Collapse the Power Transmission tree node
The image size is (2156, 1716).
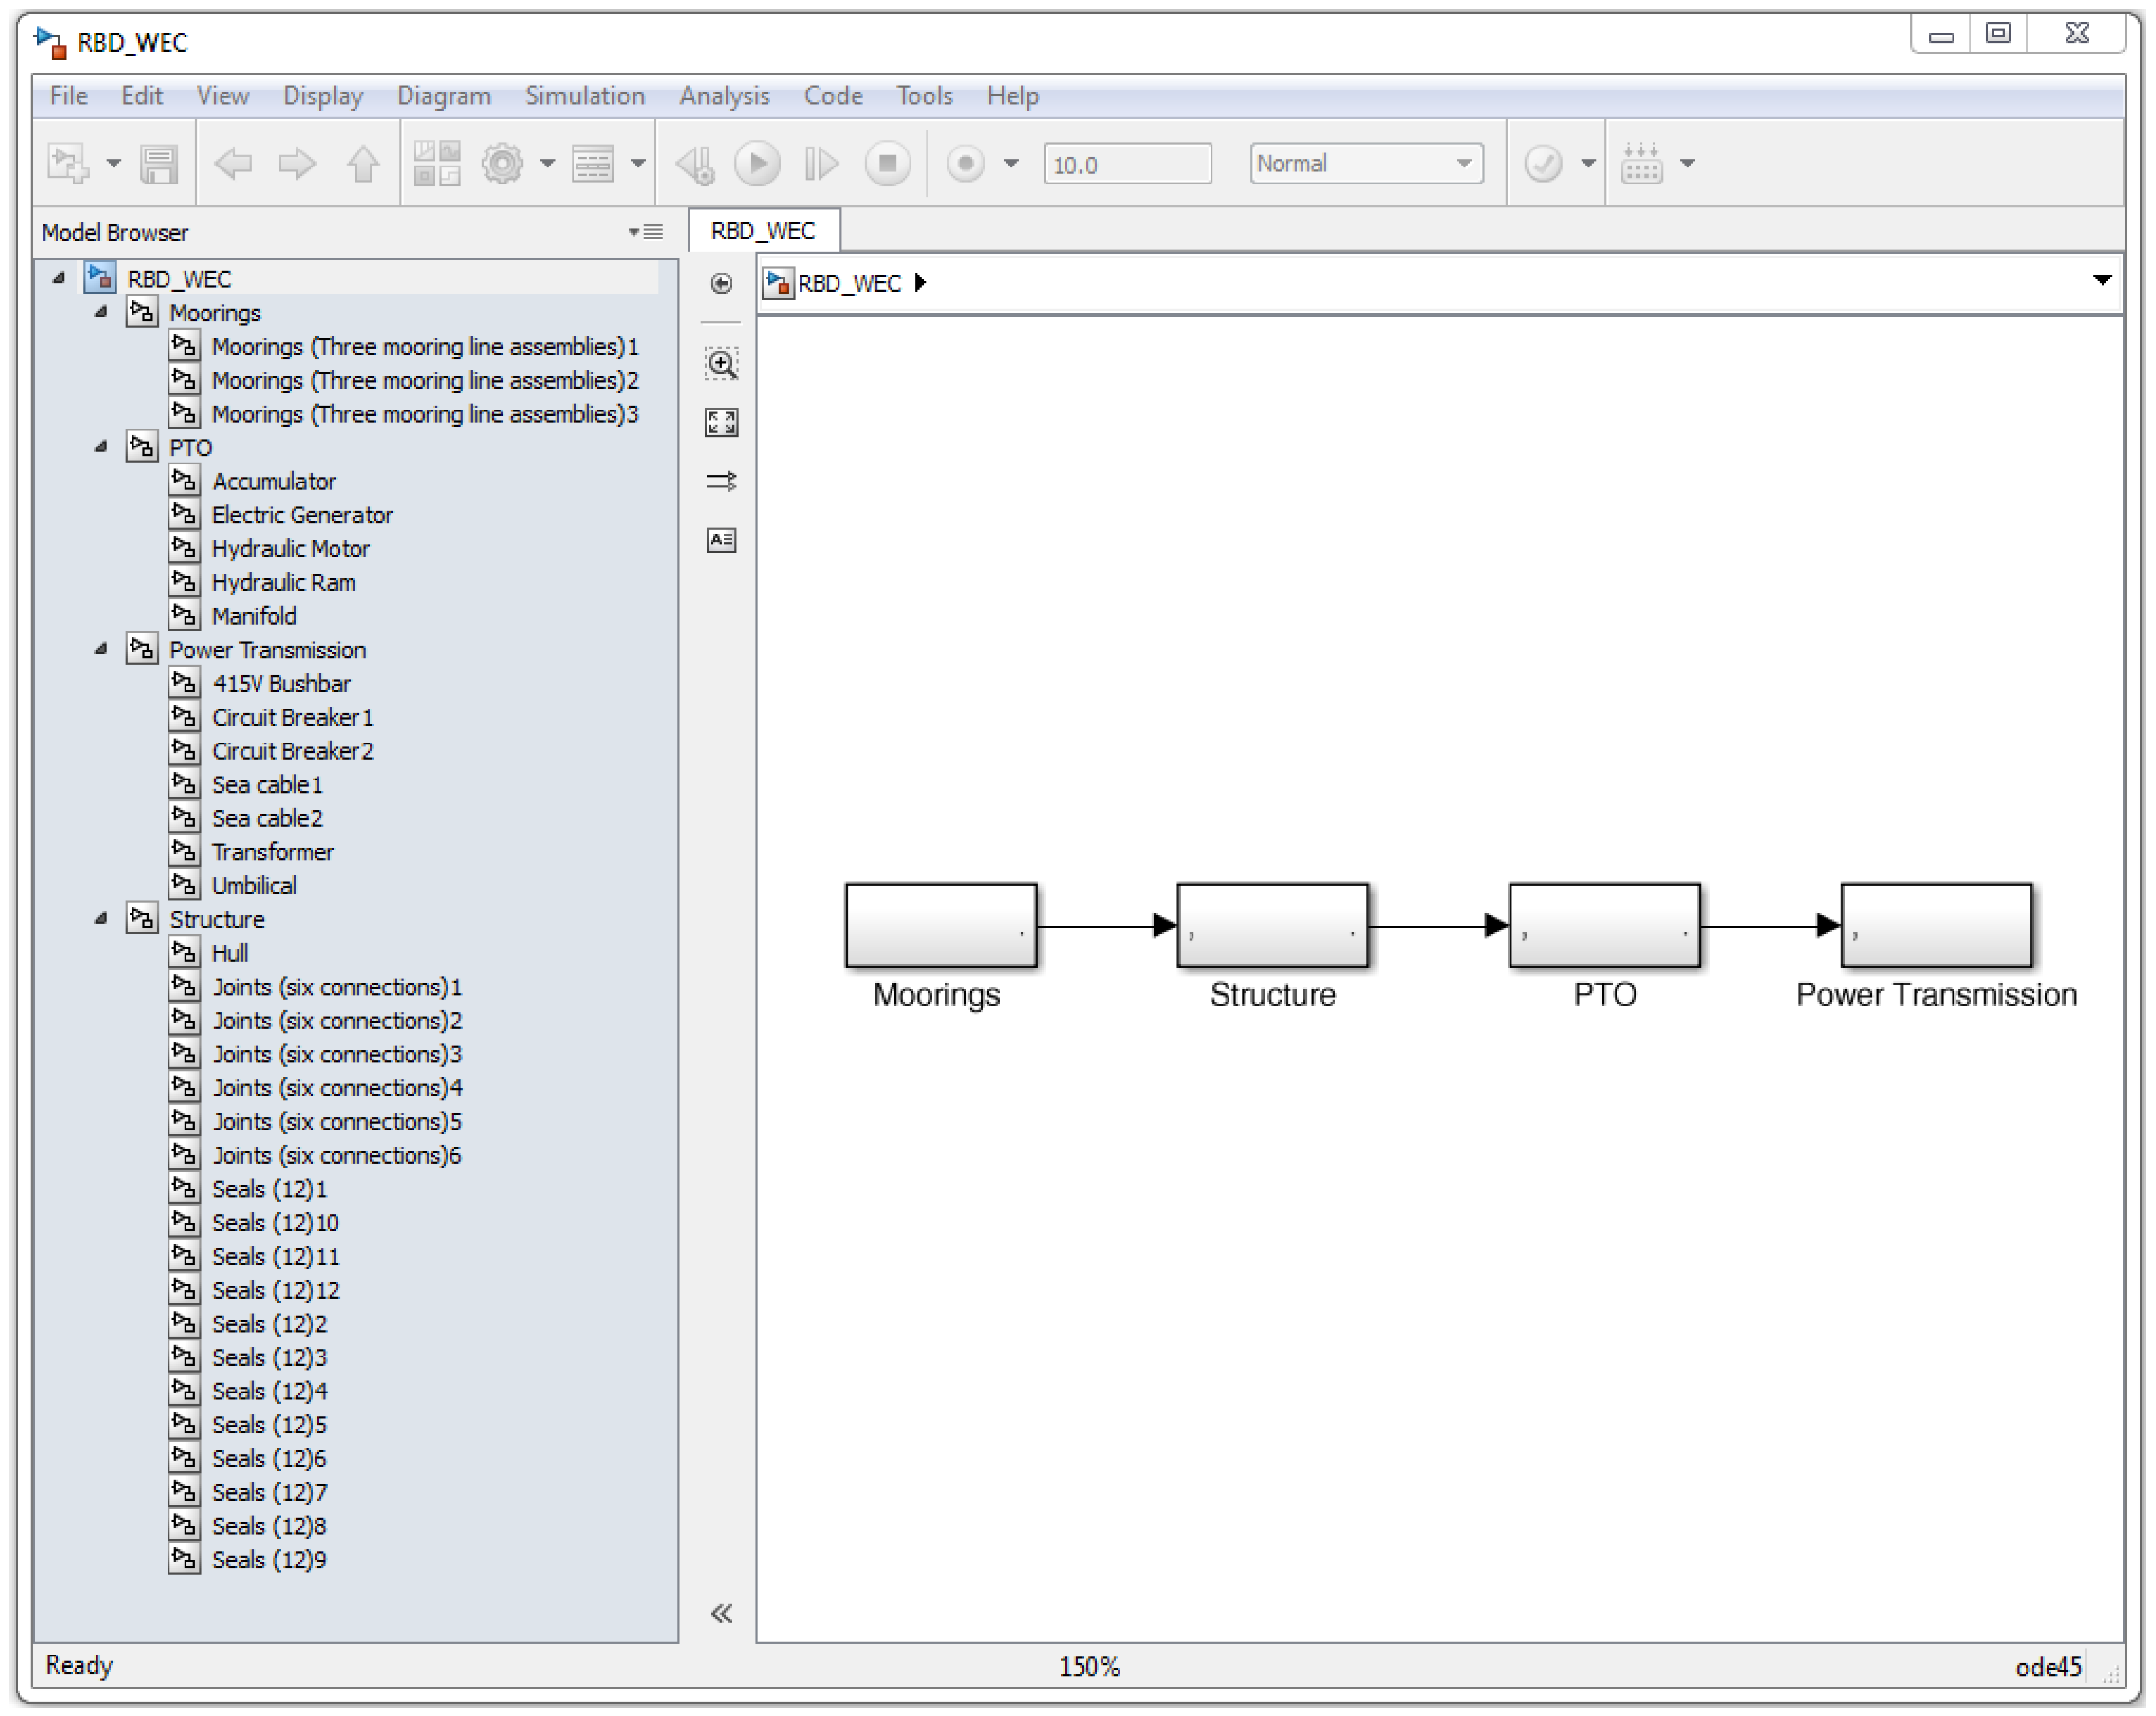101,649
